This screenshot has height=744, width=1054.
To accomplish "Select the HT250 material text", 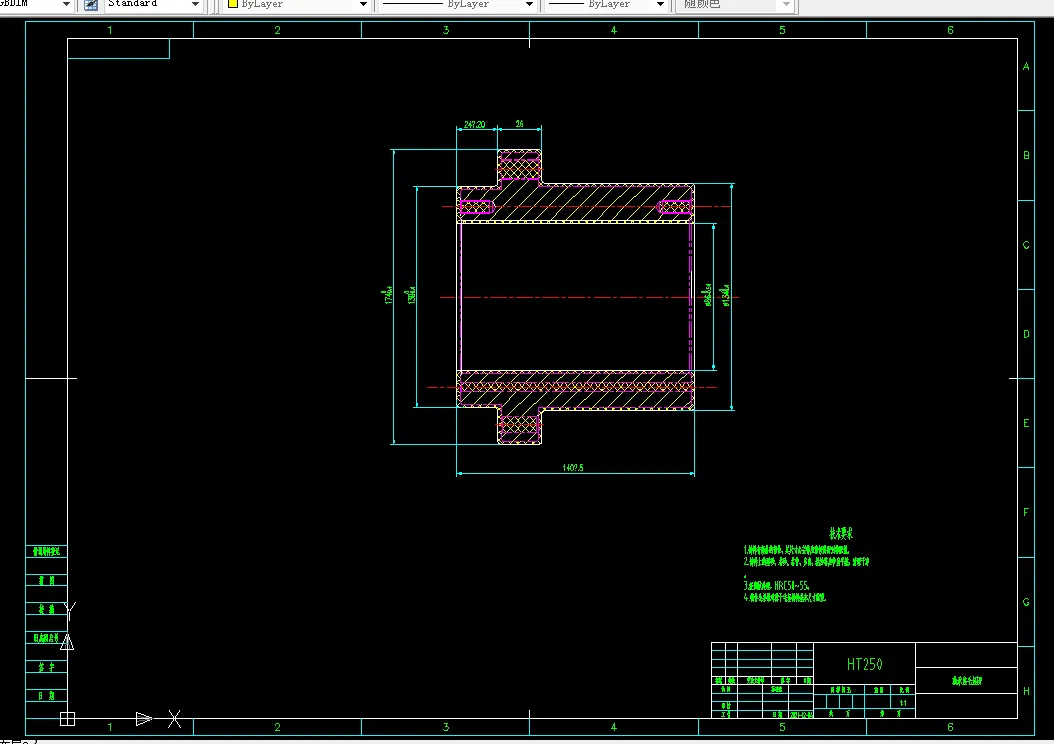I will coord(864,665).
